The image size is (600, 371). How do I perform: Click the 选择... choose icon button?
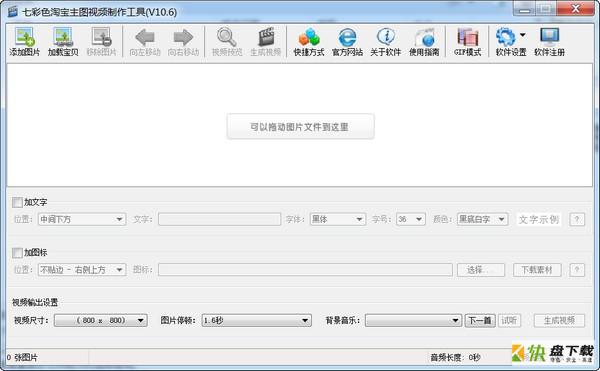click(481, 270)
